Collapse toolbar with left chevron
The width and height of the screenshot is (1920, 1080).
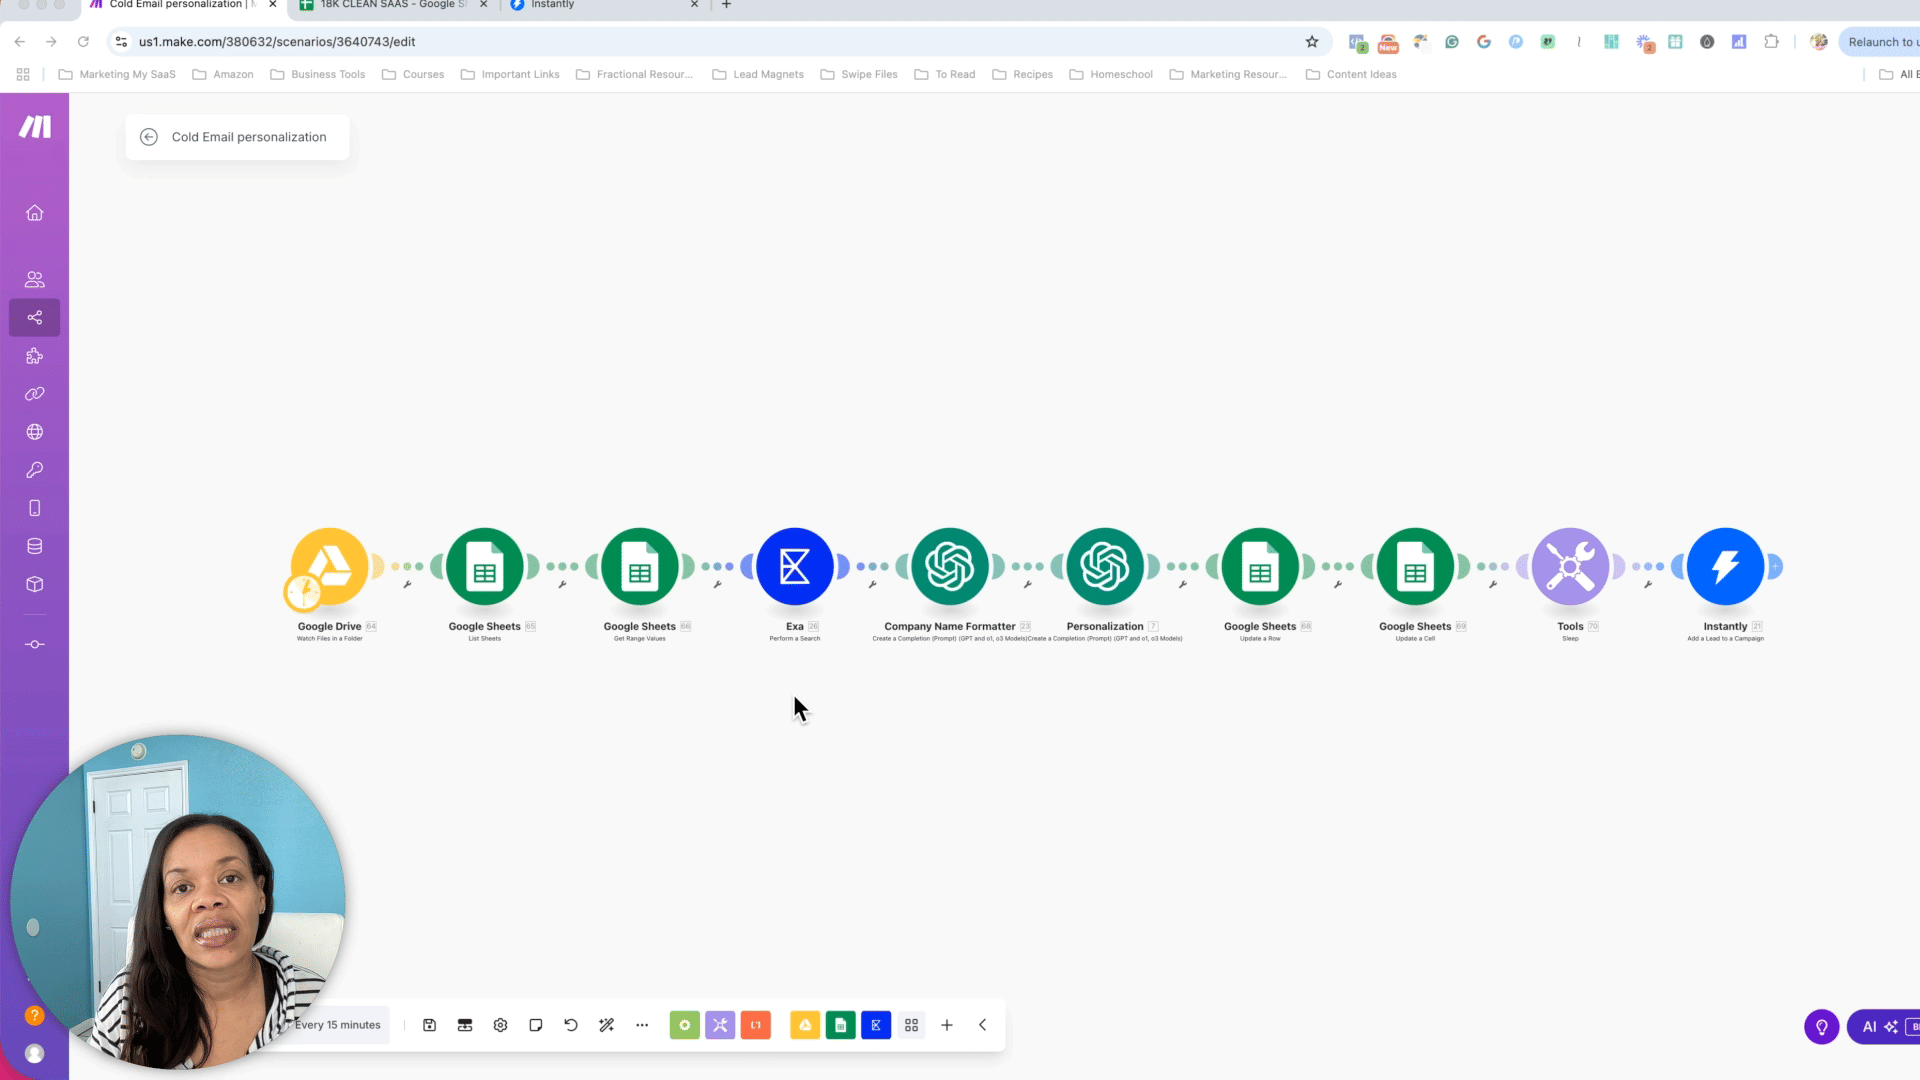(982, 1025)
